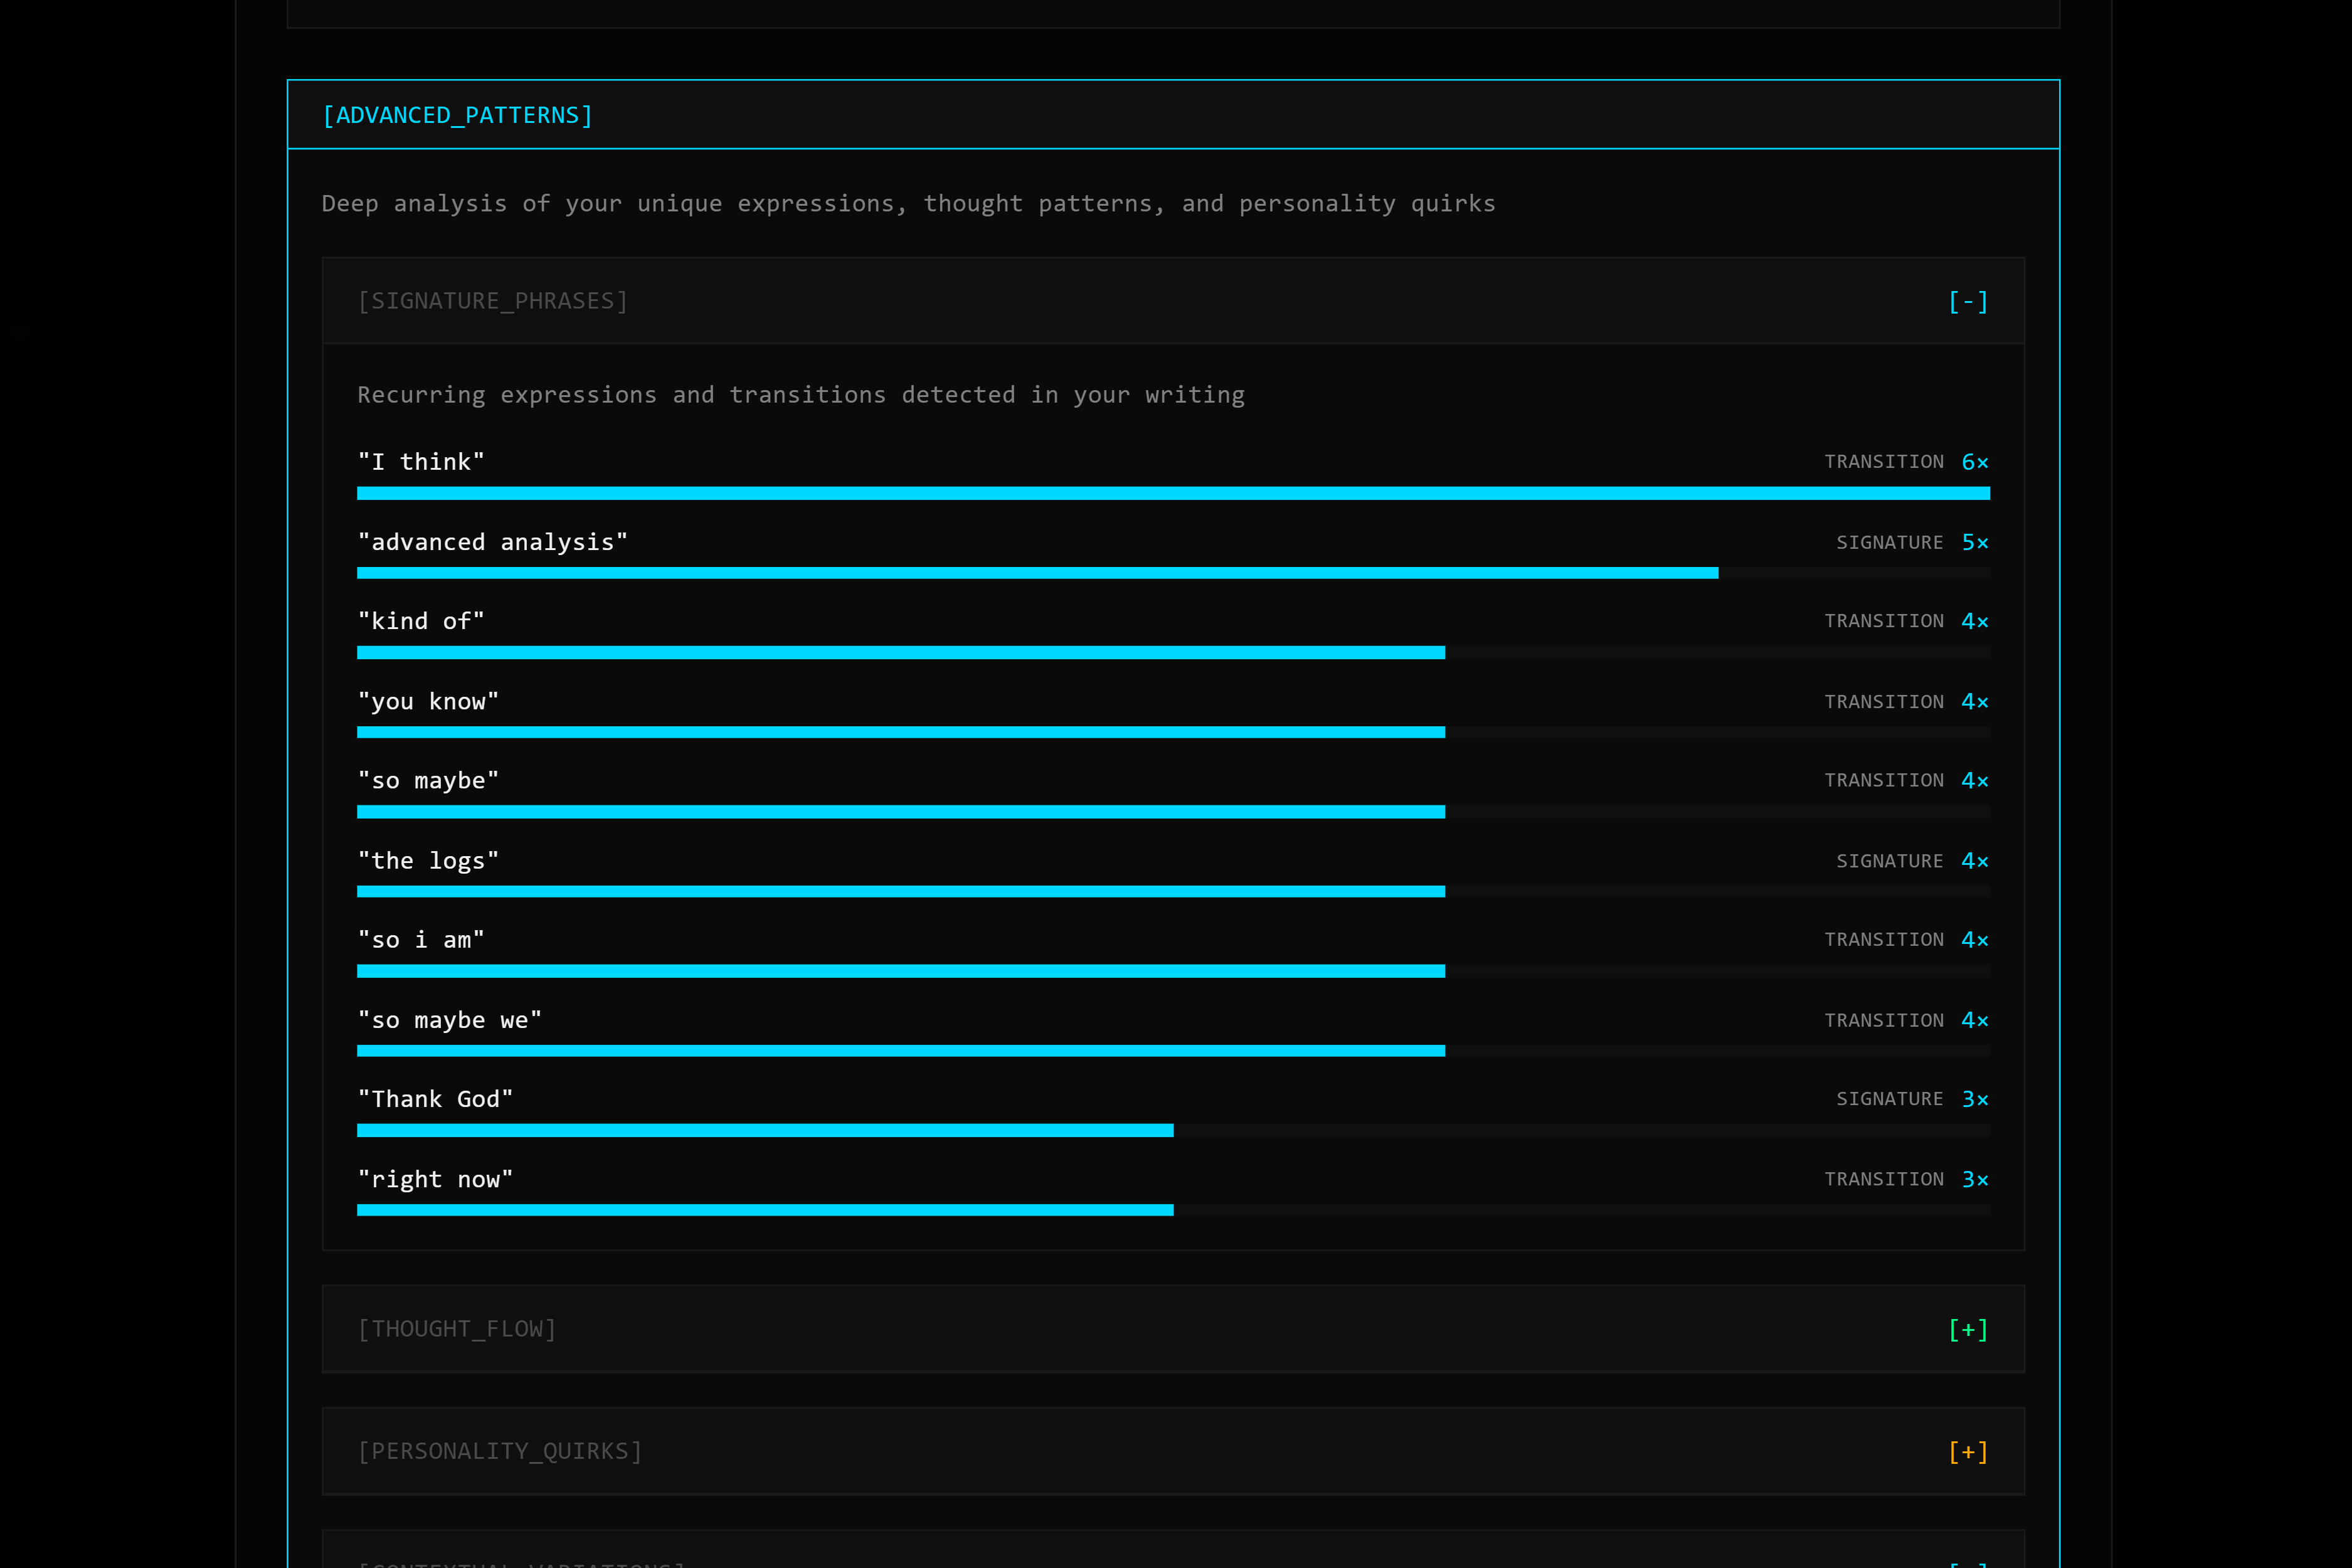Click SIGNATURE tag on "the logs" row

click(1889, 861)
